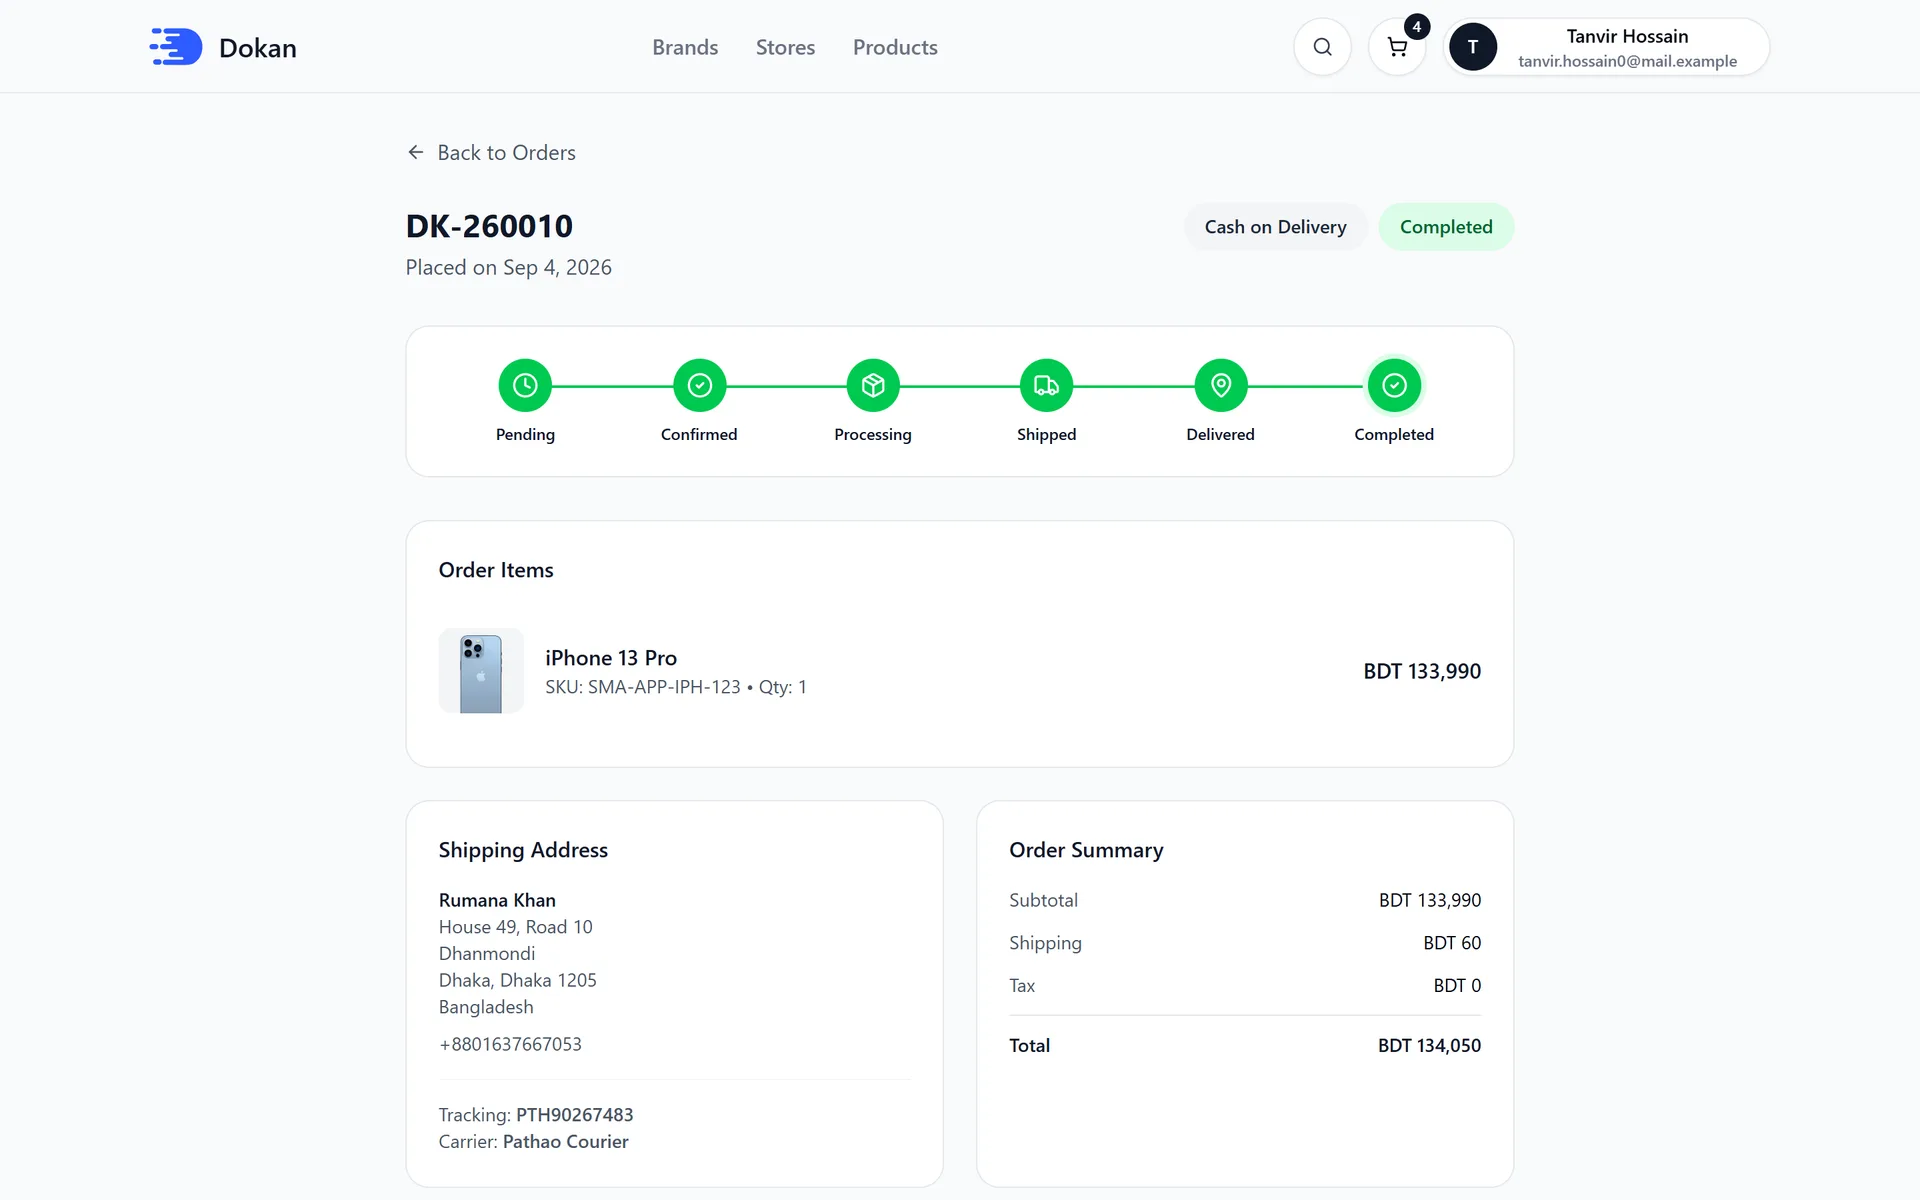This screenshot has width=1920, height=1200.
Task: Click the T user avatar
Action: coord(1472,47)
